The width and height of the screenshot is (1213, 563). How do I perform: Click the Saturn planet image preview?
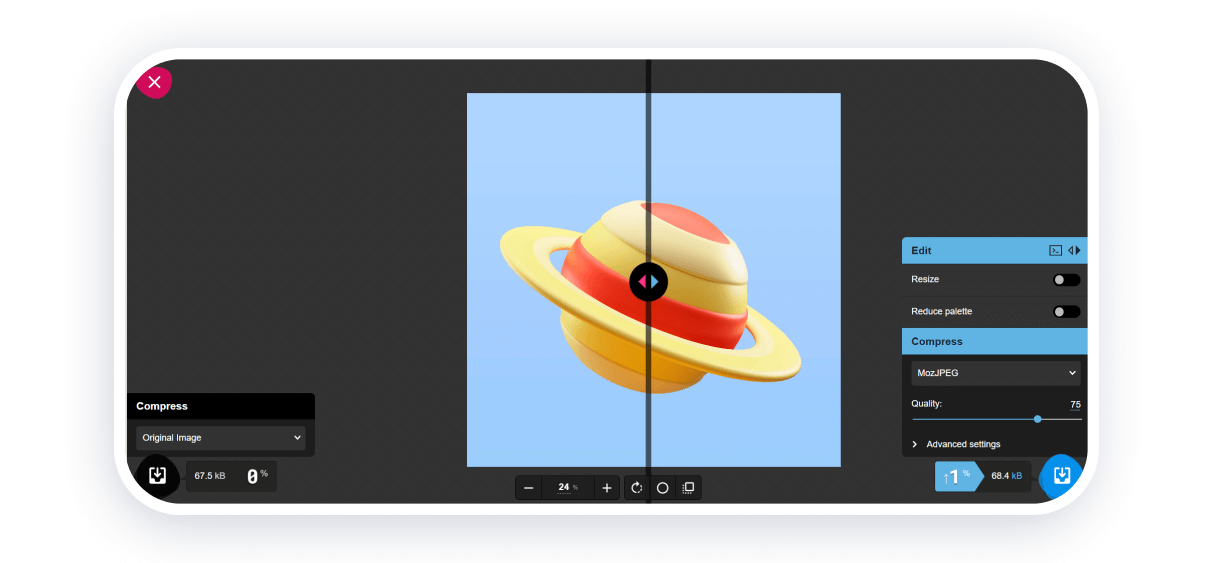(x=653, y=280)
